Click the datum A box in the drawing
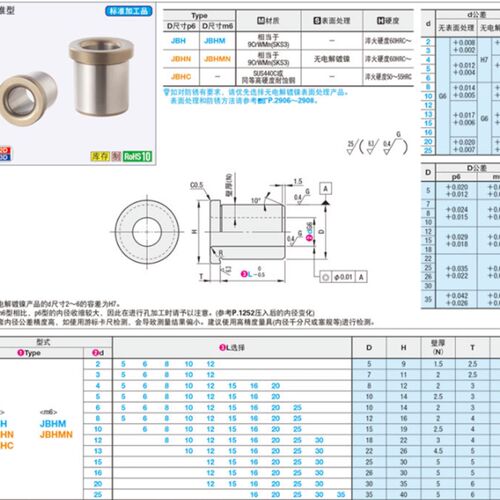The image size is (500, 500). (326, 189)
